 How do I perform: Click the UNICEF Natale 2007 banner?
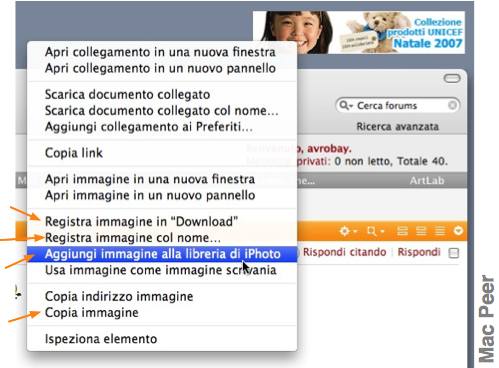coord(359,32)
